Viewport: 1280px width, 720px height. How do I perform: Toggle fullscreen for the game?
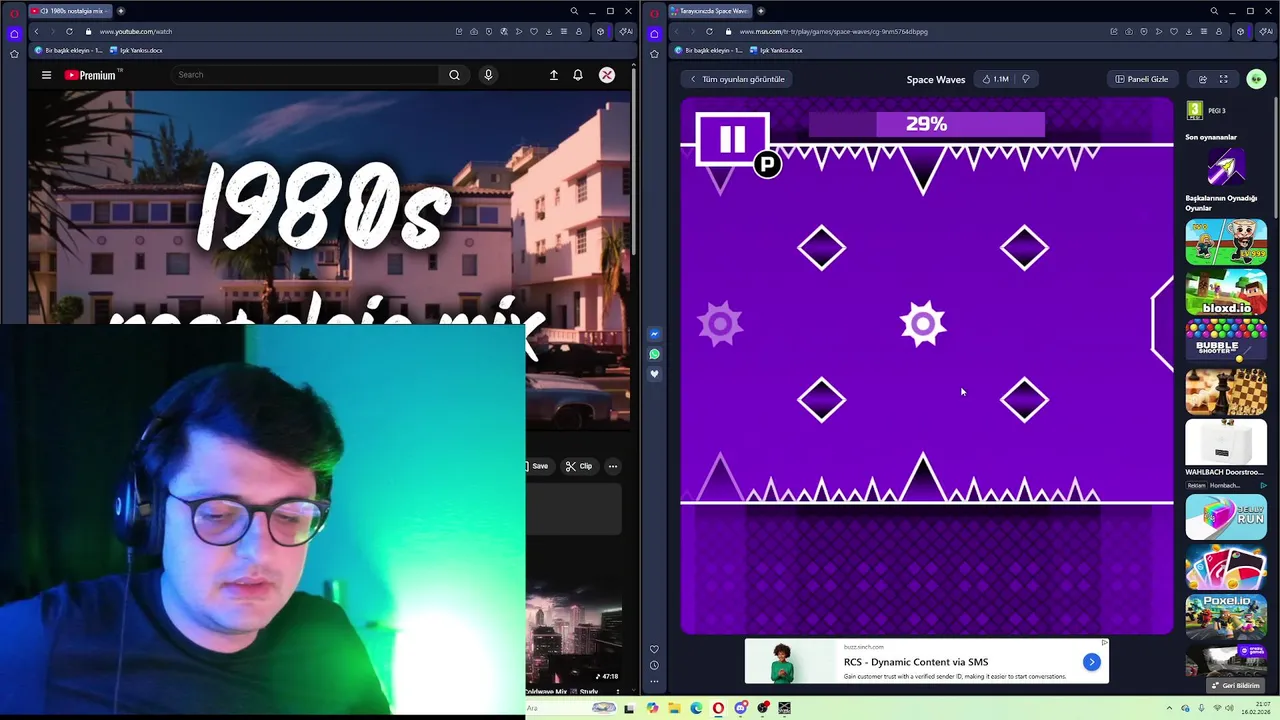(x=1223, y=79)
